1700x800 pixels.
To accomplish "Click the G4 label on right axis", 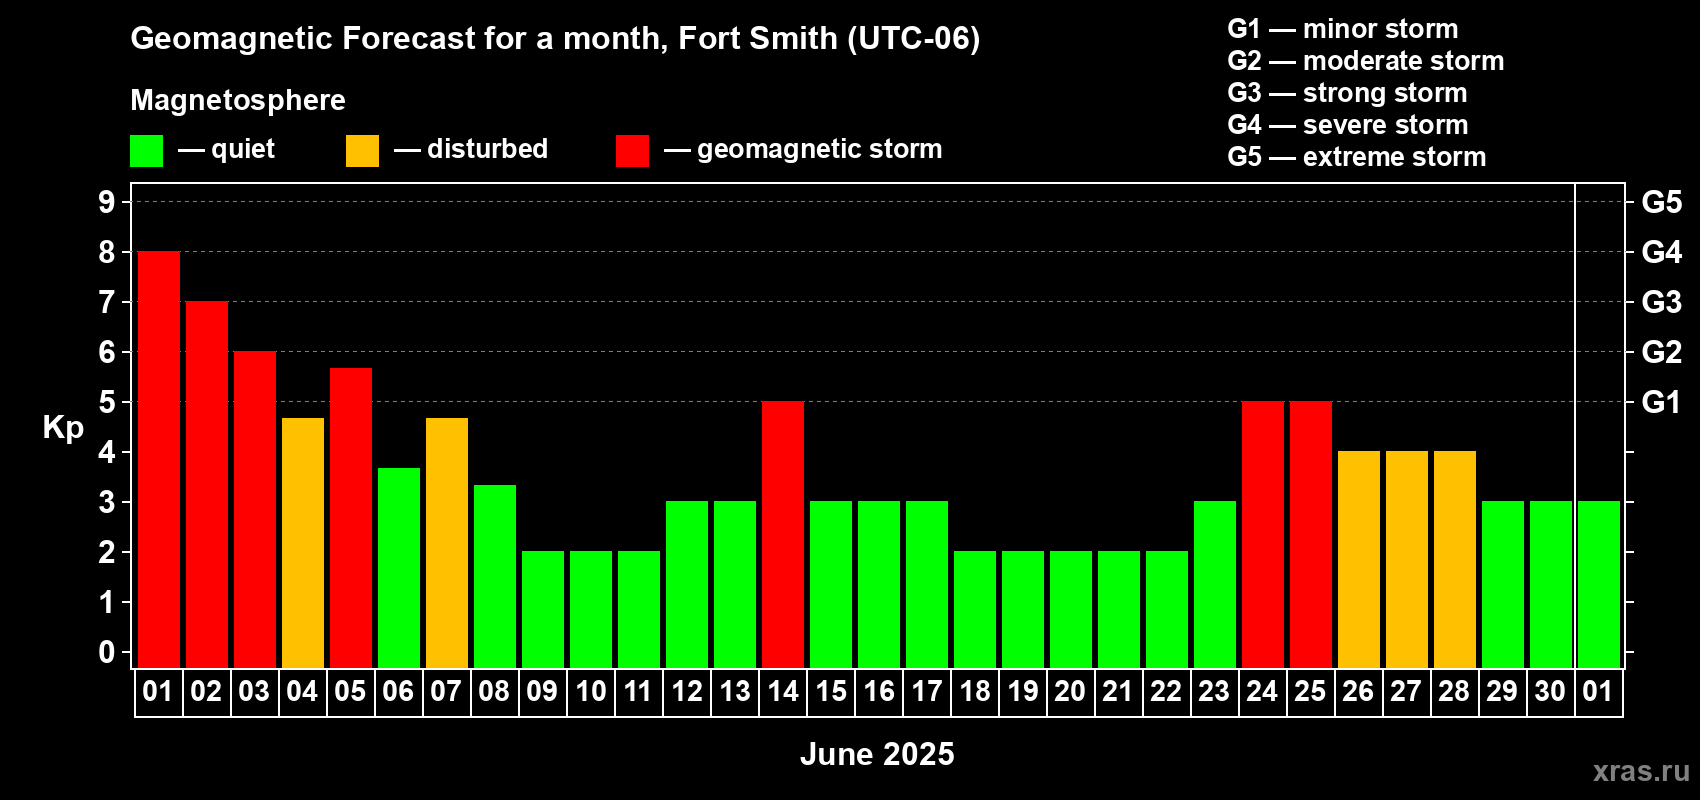I will (x=1662, y=252).
